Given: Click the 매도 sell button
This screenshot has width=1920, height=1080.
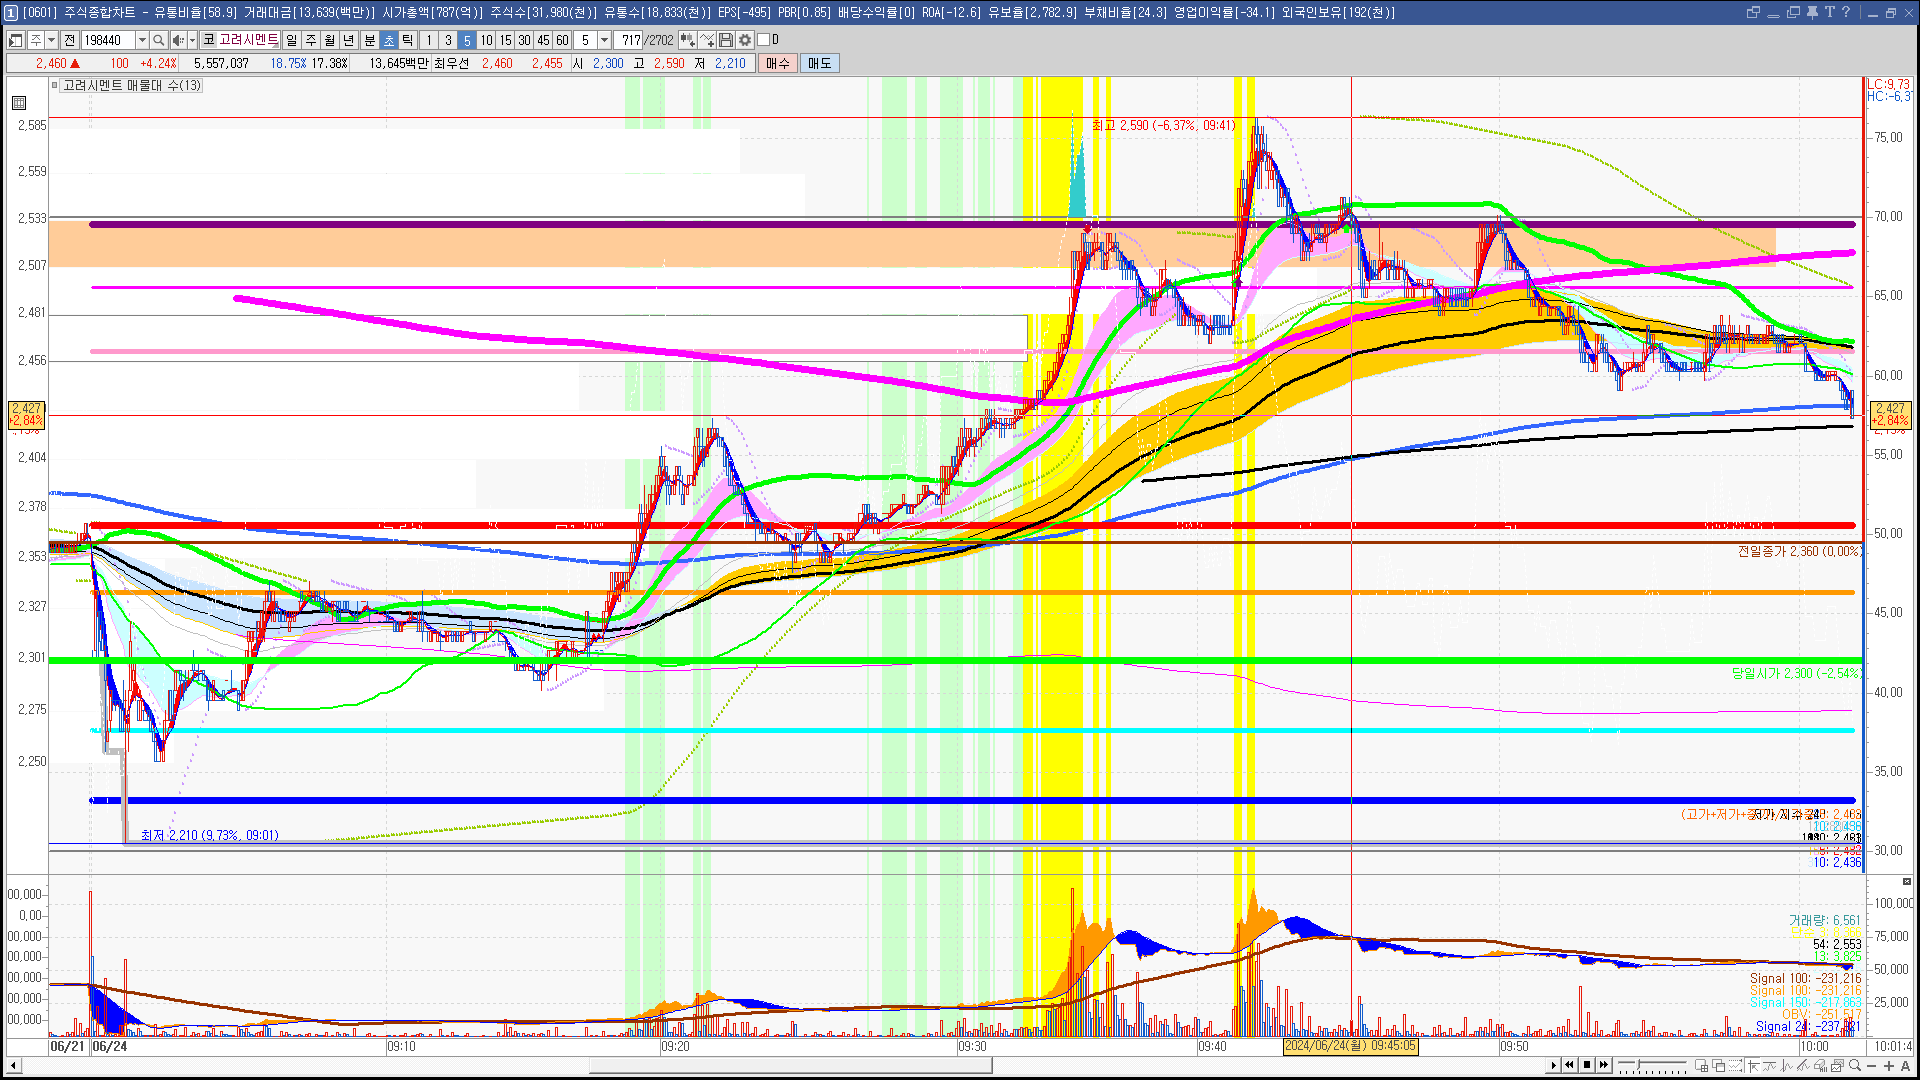Looking at the screenshot, I should (x=819, y=63).
